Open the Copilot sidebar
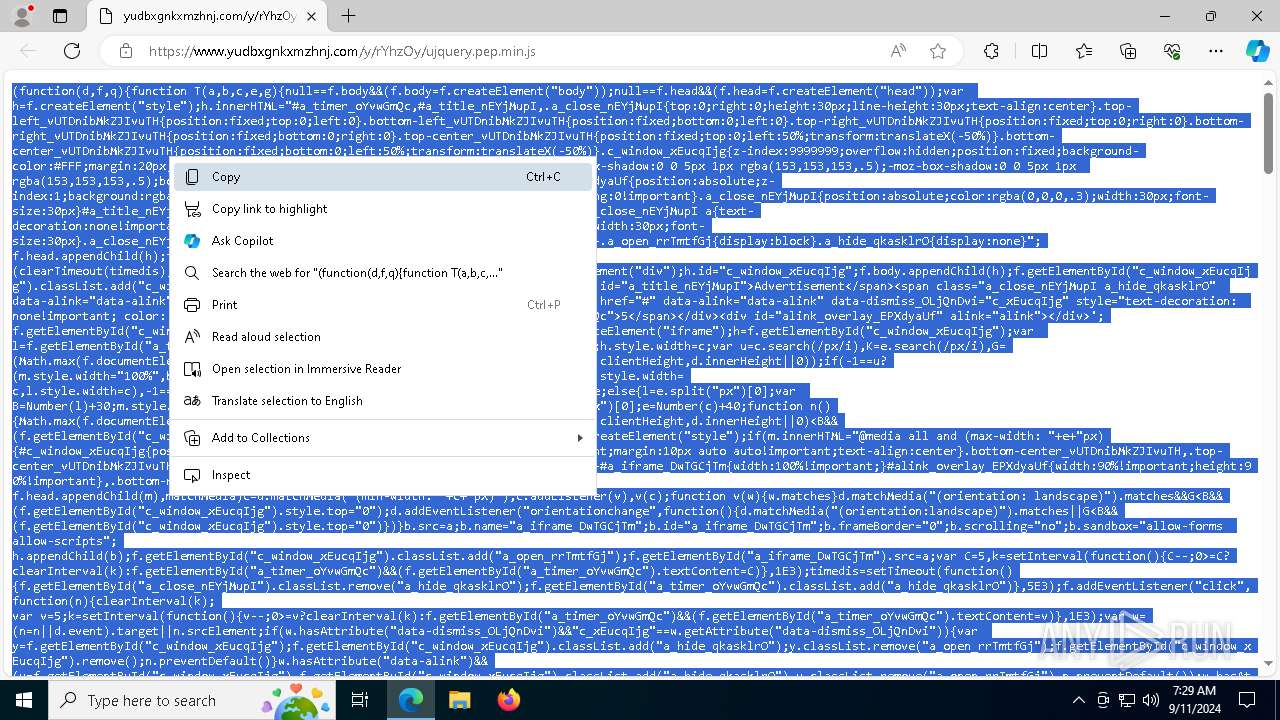Viewport: 1280px width, 720px height. click(x=1257, y=51)
